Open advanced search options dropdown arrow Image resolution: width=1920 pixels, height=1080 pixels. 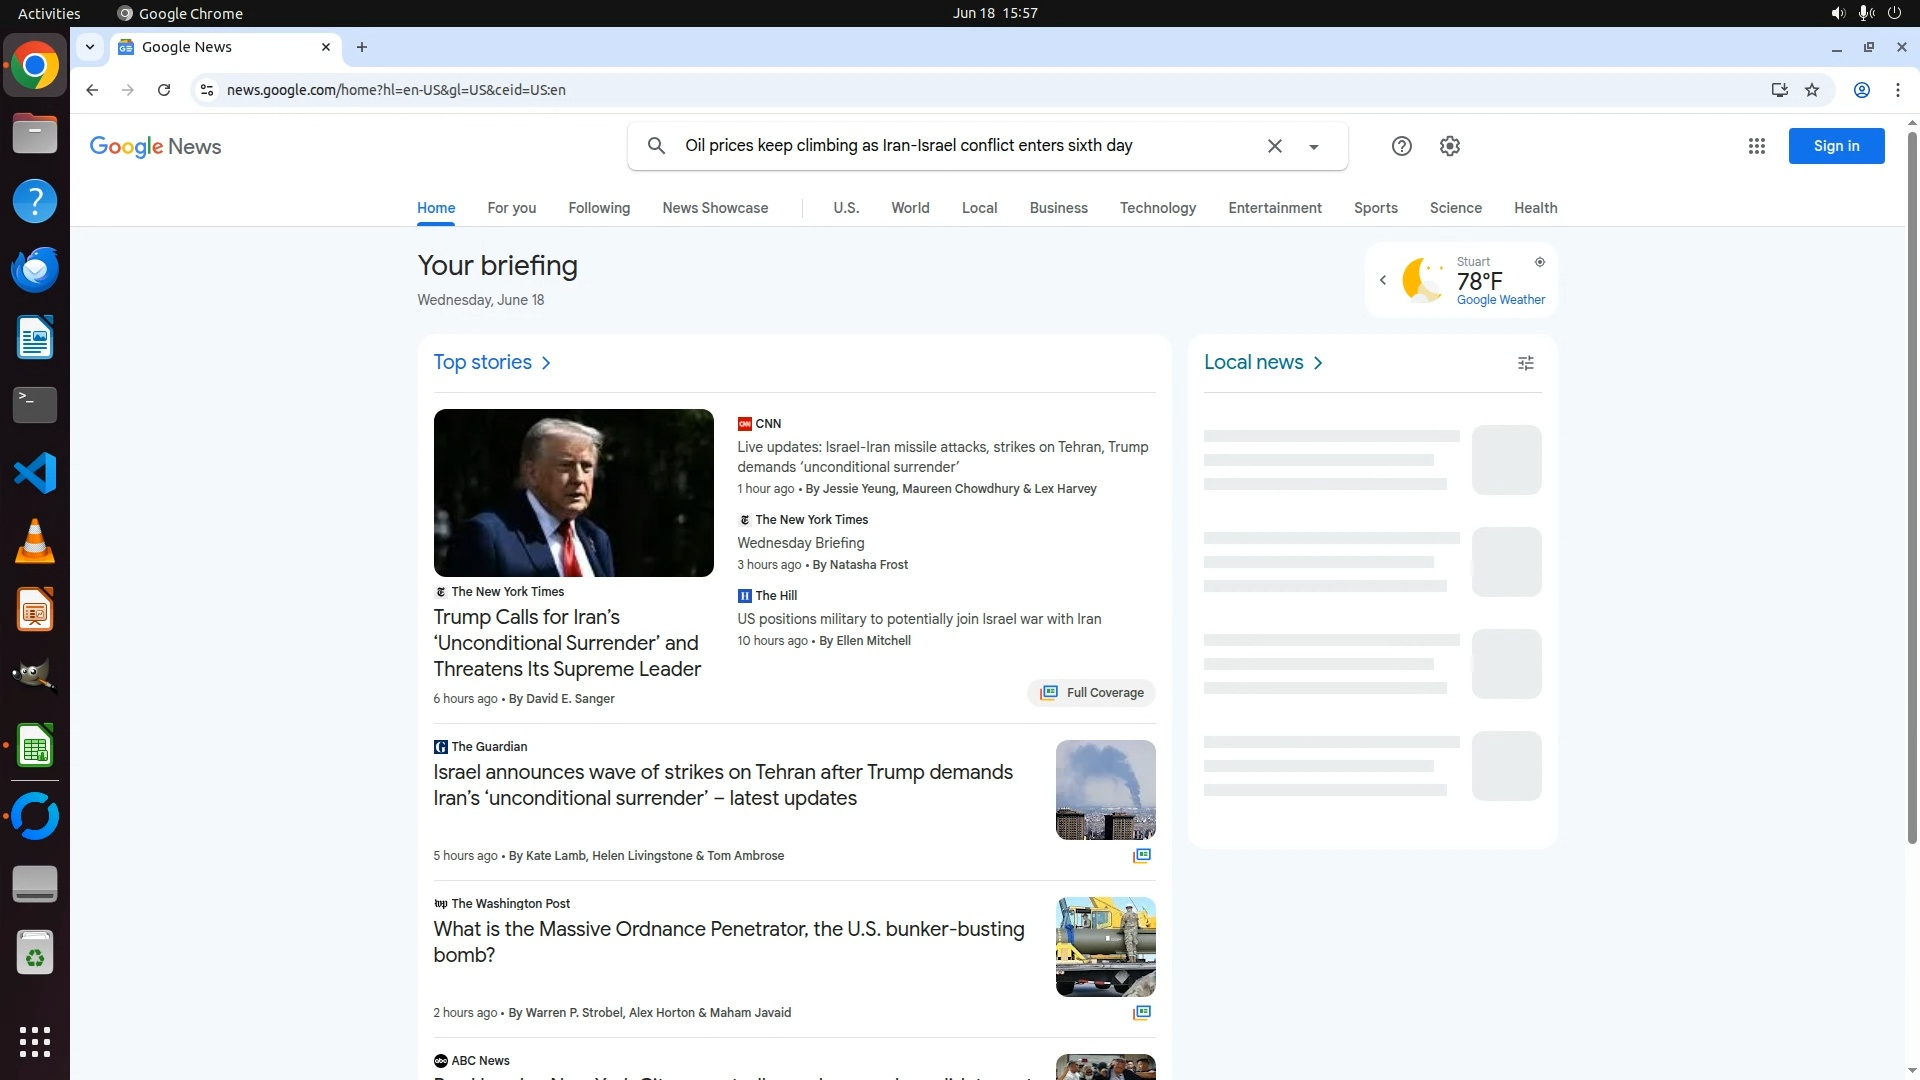tap(1314, 147)
